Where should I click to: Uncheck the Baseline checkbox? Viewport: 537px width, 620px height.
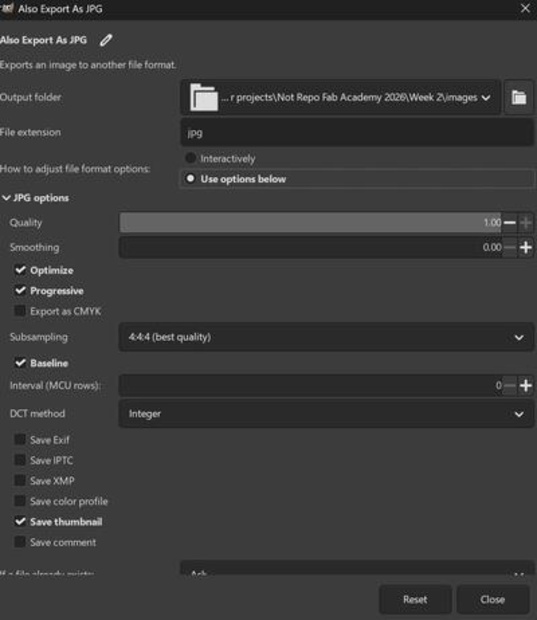coord(20,363)
